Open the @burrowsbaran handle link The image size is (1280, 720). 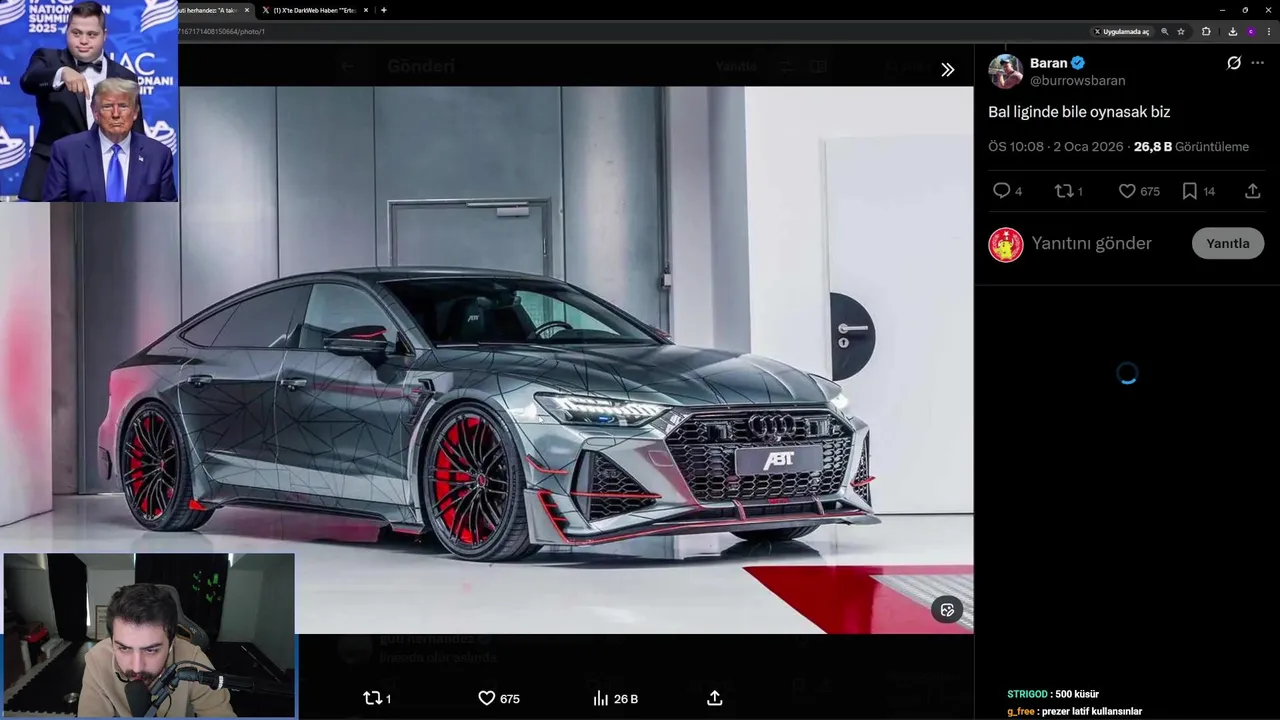click(x=1077, y=81)
